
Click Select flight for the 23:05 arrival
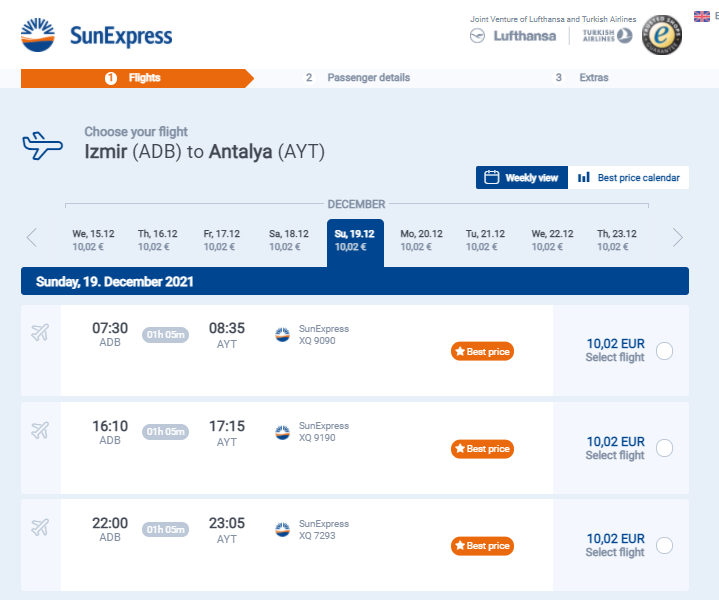point(615,552)
